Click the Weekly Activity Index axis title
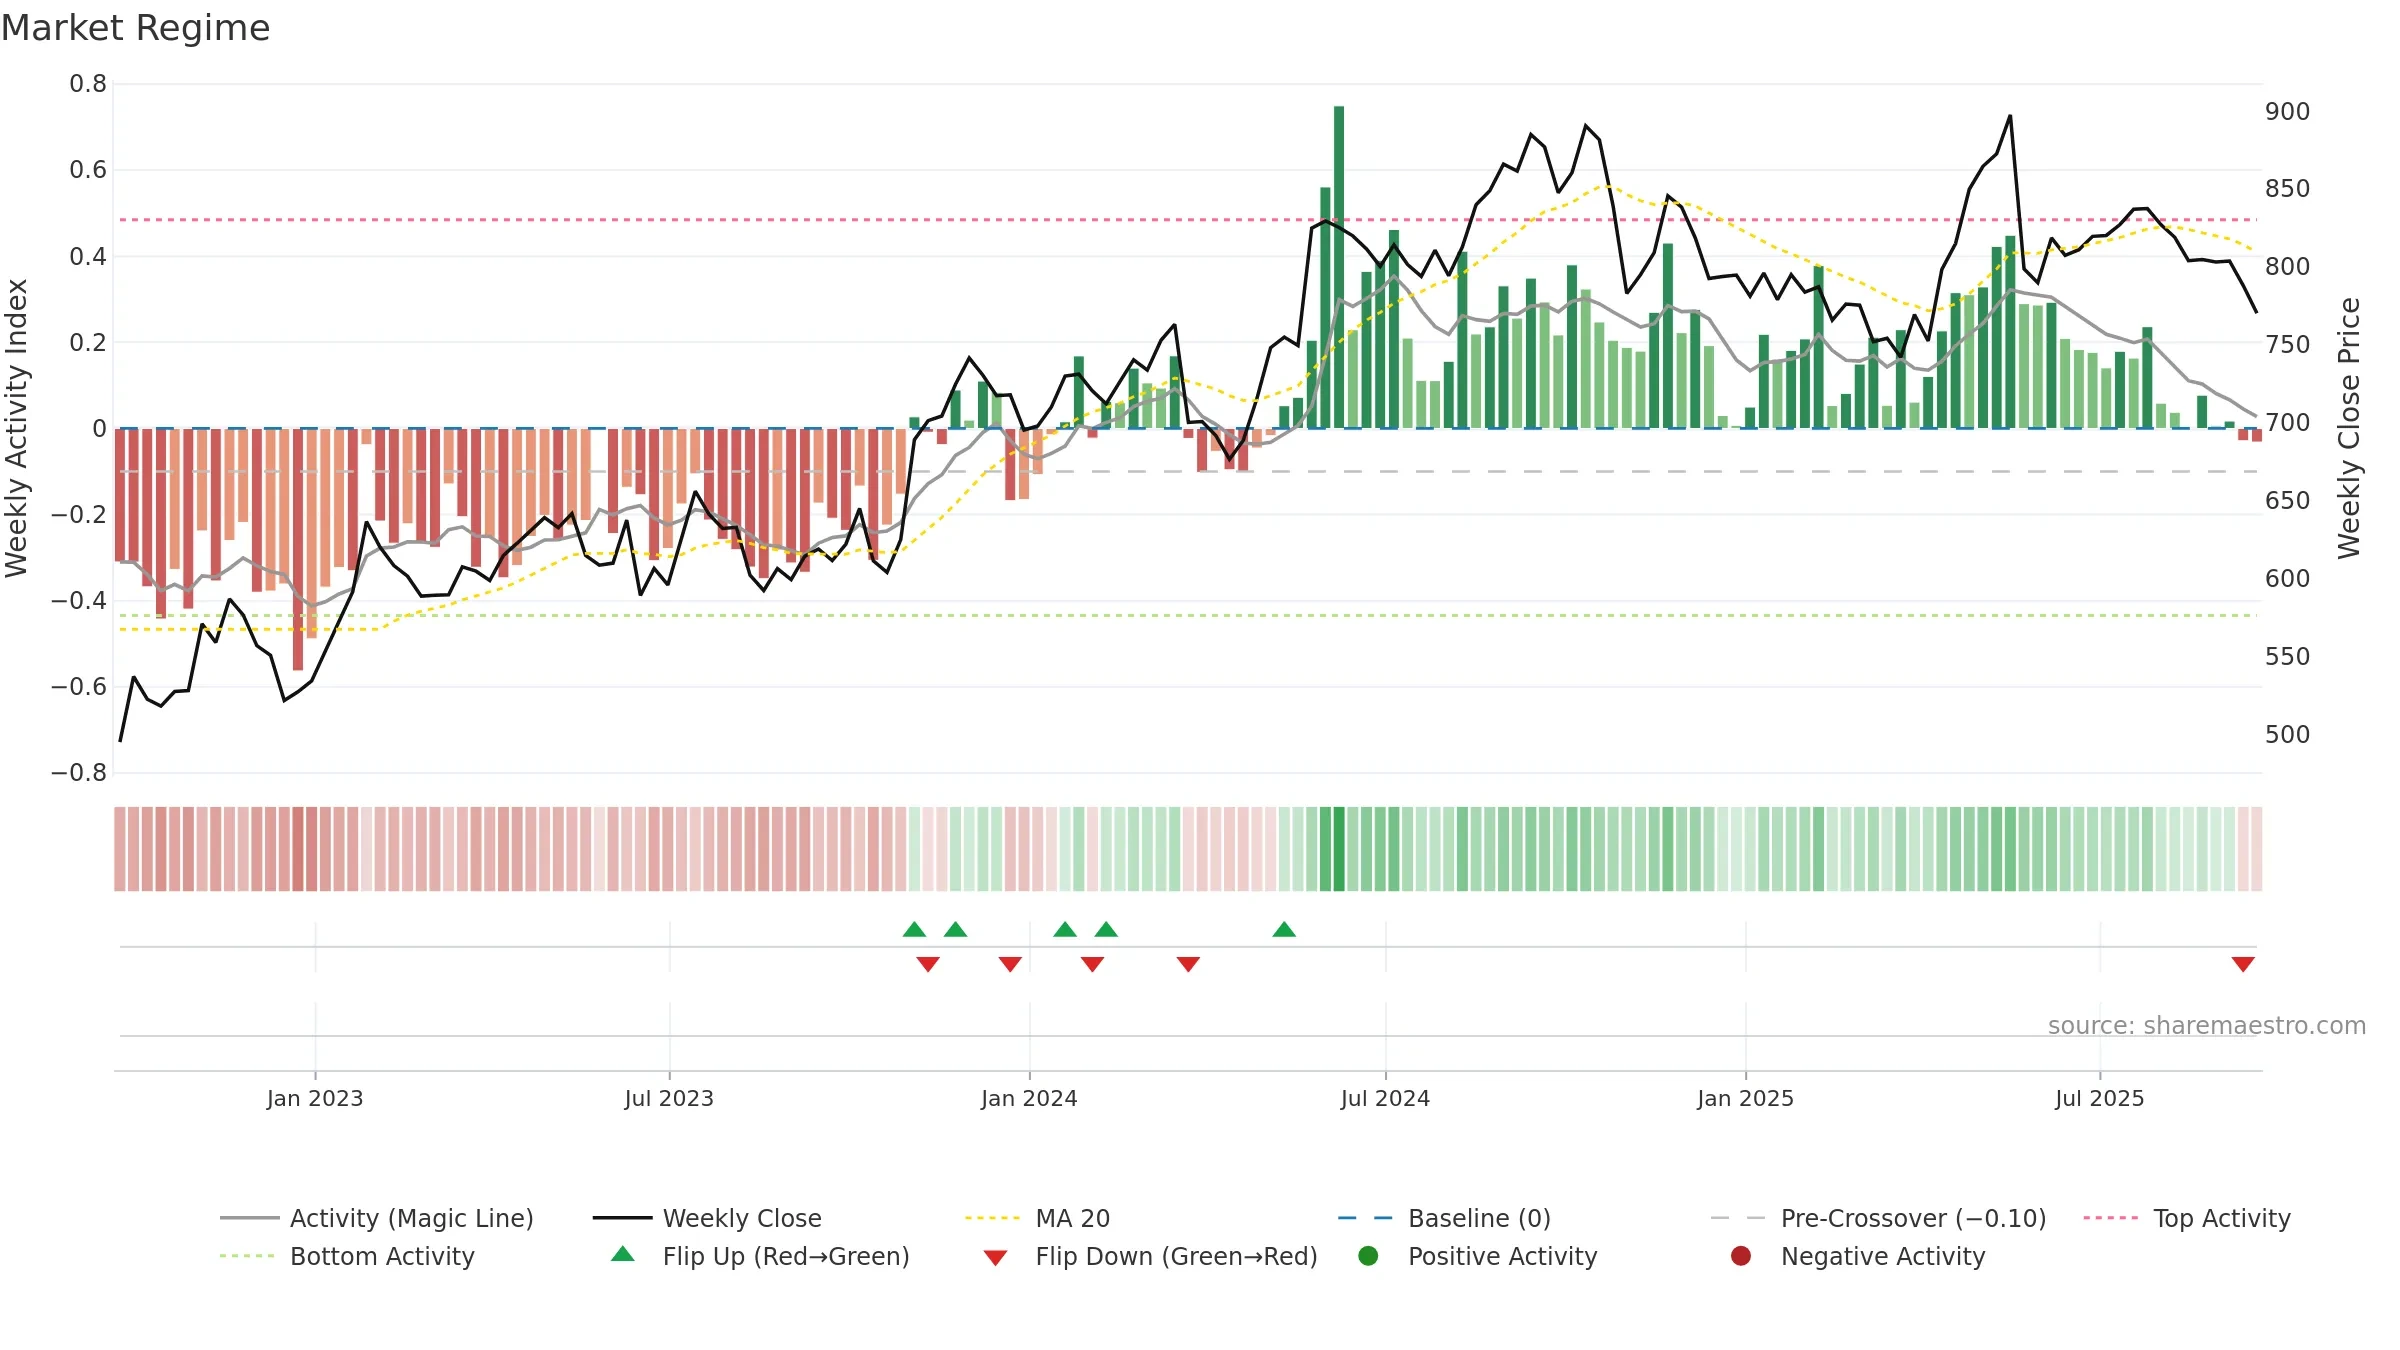This screenshot has height=1350, width=2400. (x=17, y=428)
